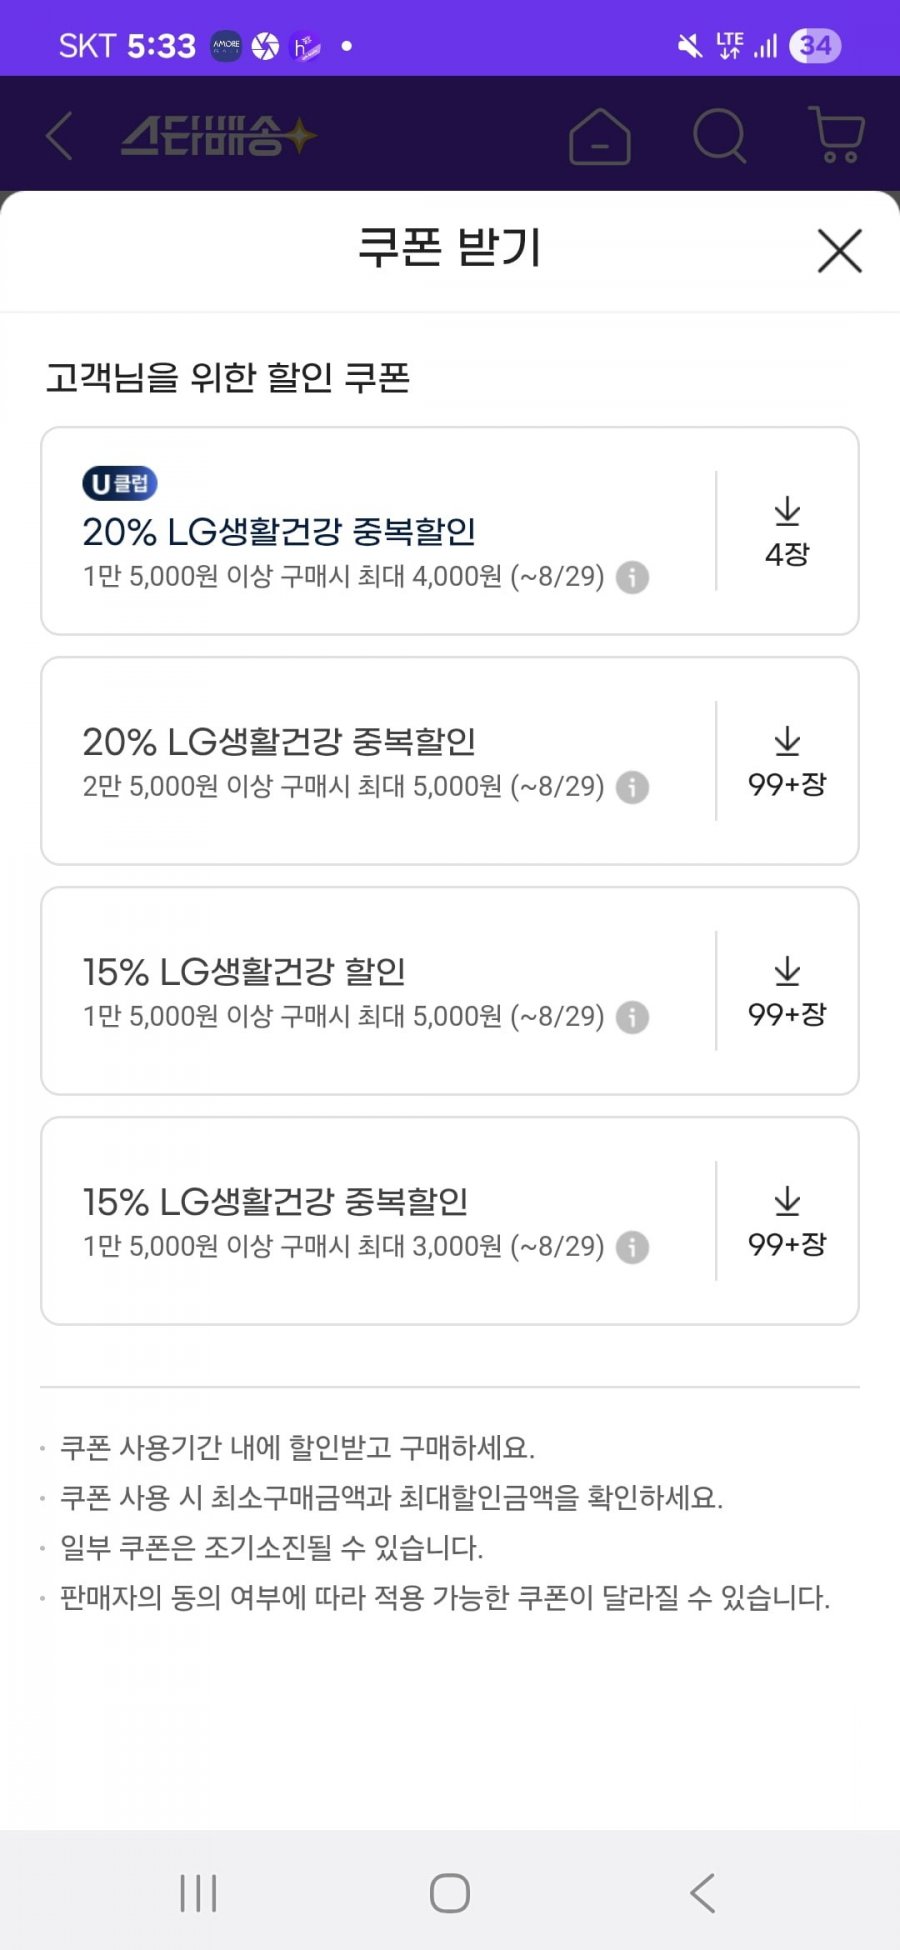900x1950 pixels.
Task: Tap the Android back navigation button
Action: pos(702,1893)
